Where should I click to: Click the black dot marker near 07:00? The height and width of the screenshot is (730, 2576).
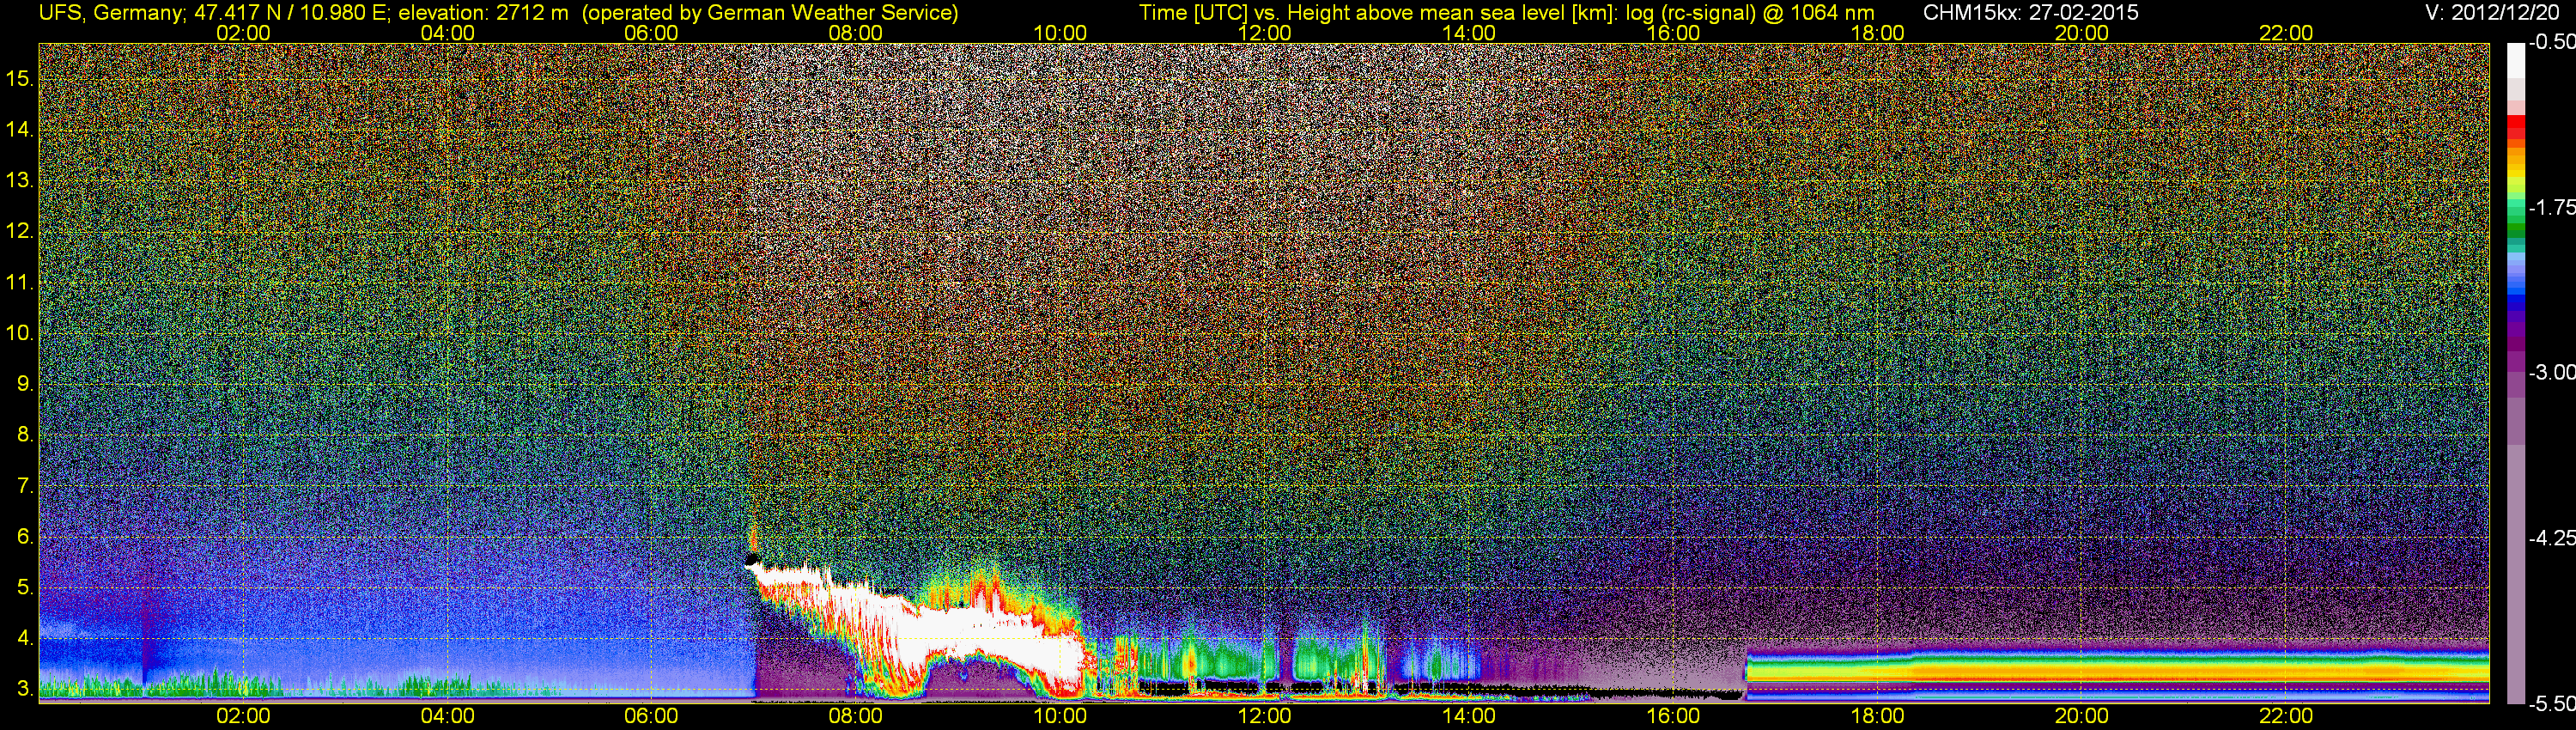click(x=752, y=561)
